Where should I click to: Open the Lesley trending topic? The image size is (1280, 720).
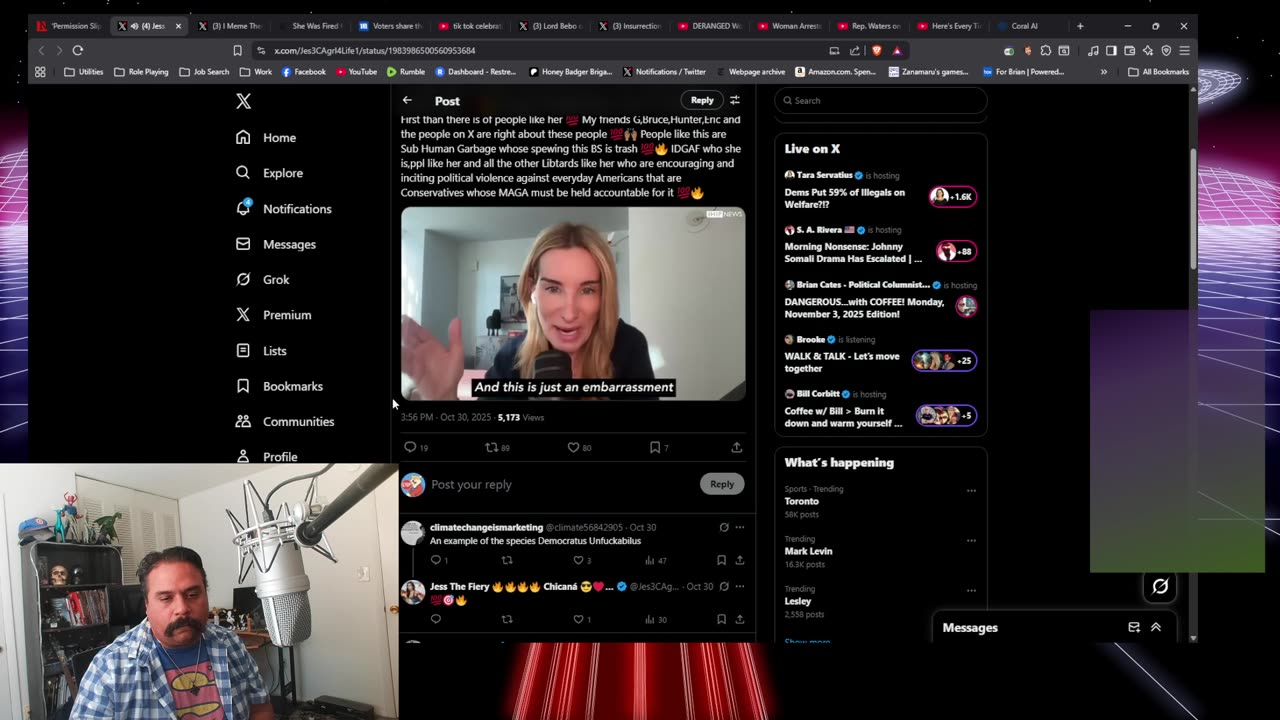pyautogui.click(x=798, y=601)
